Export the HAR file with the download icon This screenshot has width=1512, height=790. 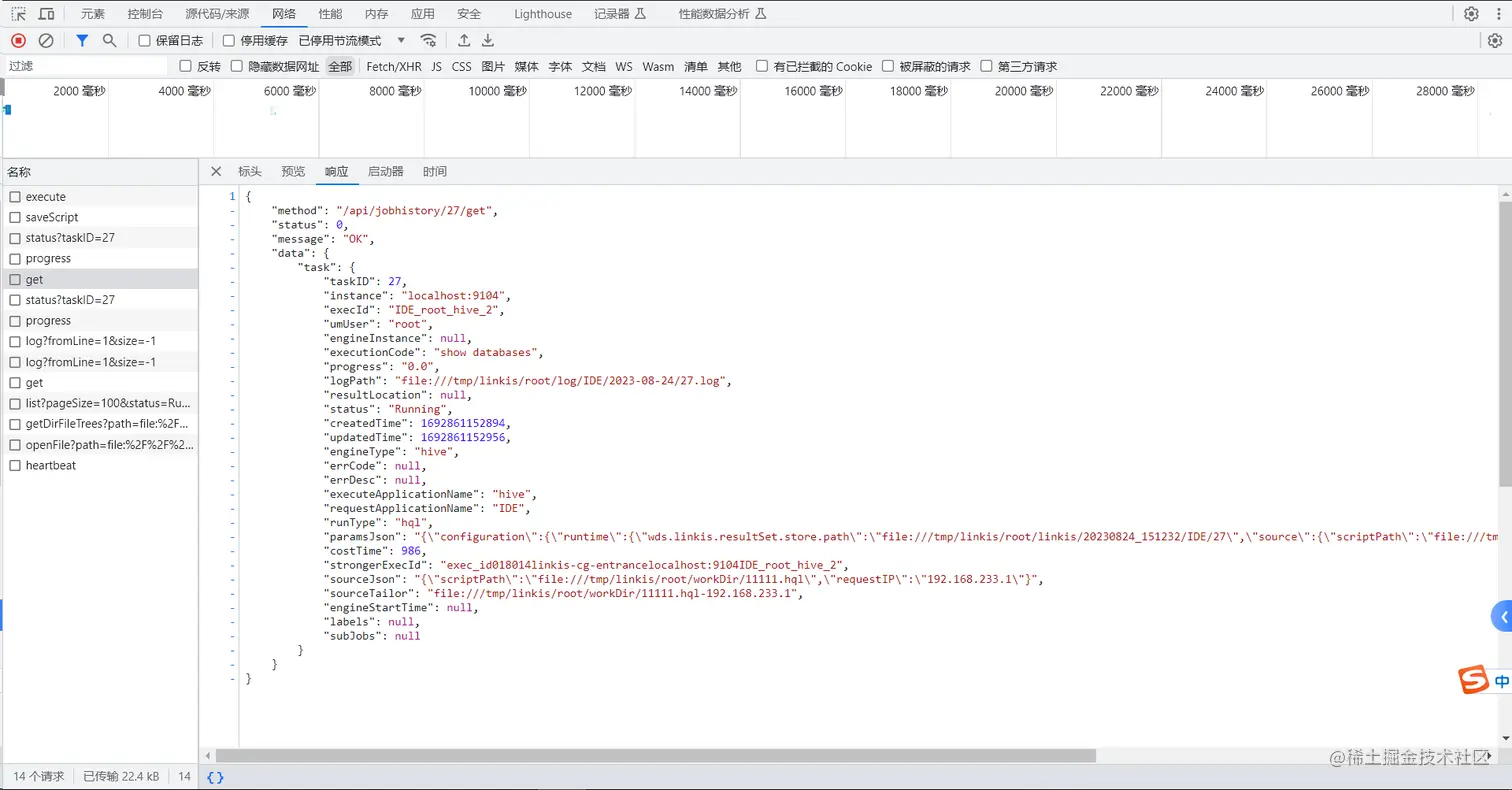coord(488,40)
